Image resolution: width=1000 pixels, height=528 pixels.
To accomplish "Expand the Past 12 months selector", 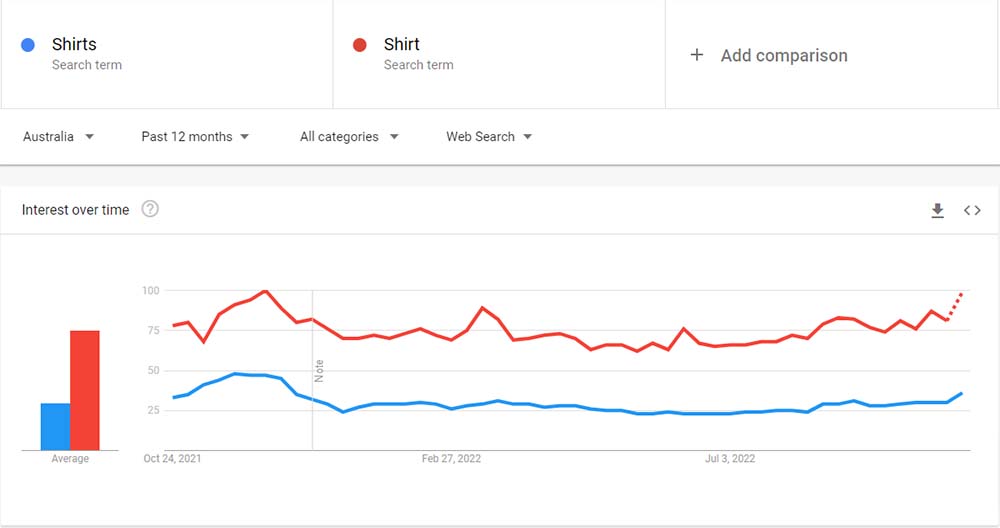I will (195, 136).
